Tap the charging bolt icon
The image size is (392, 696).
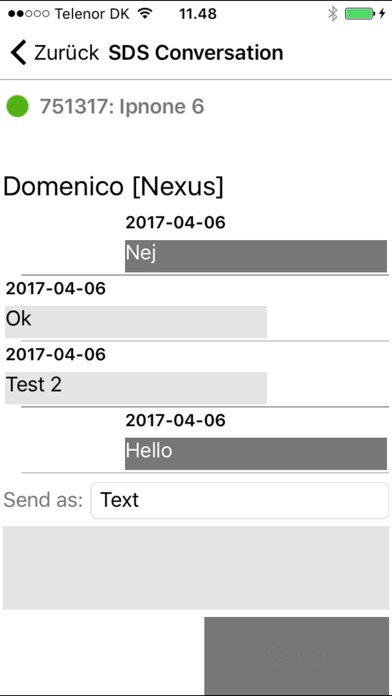(x=382, y=14)
